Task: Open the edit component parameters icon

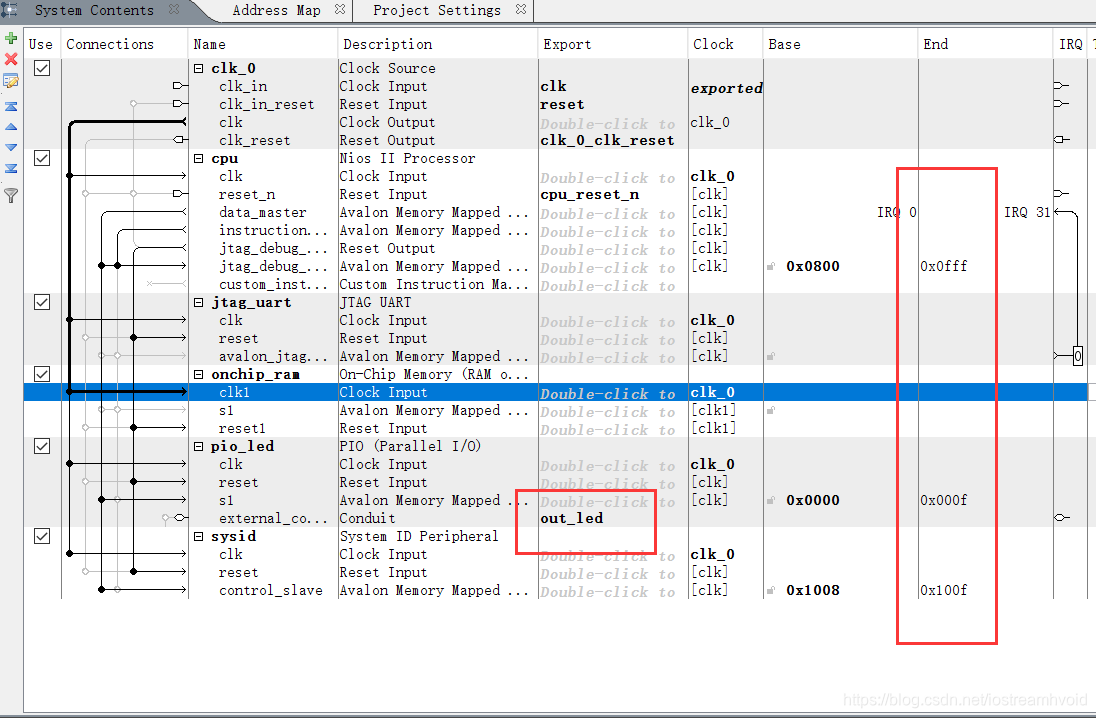Action: (x=11, y=81)
